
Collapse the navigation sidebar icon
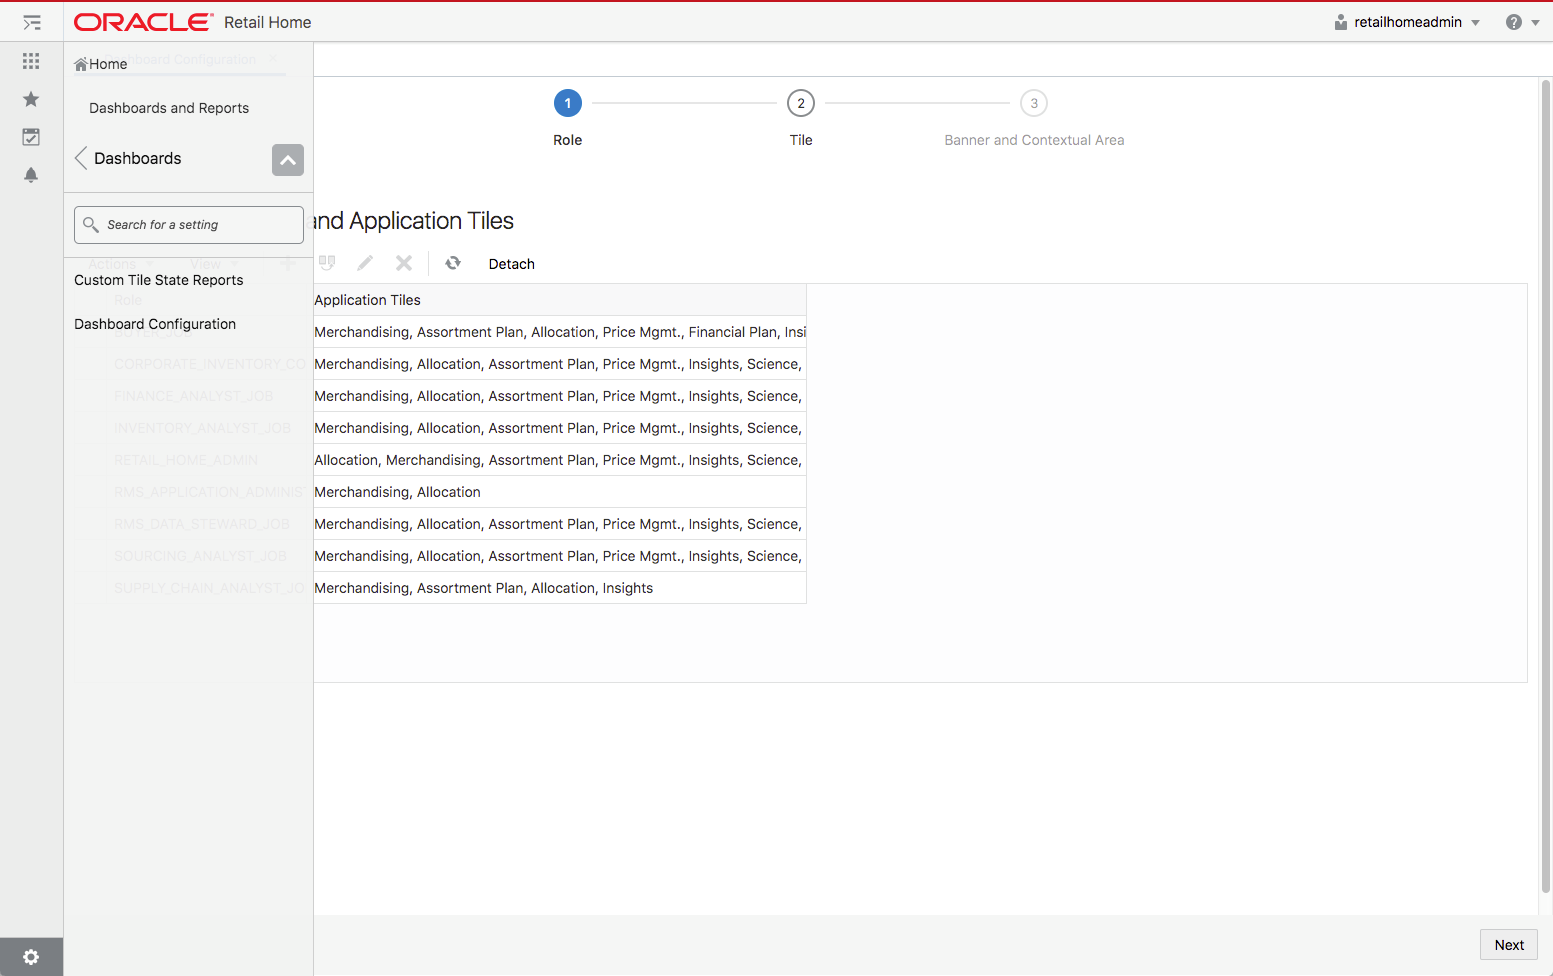tap(31, 22)
